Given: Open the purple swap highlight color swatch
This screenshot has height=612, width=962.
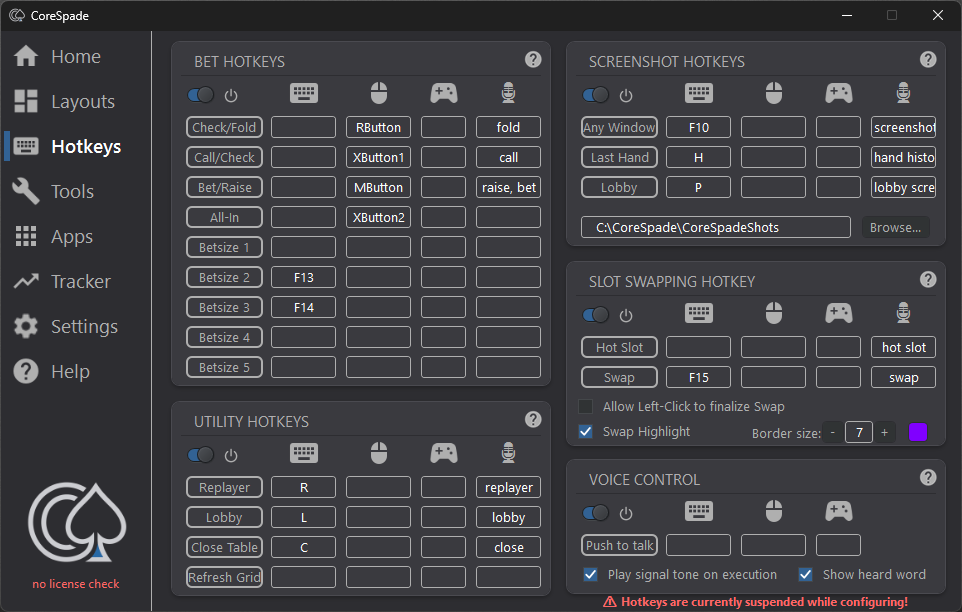Looking at the screenshot, I should 918,432.
